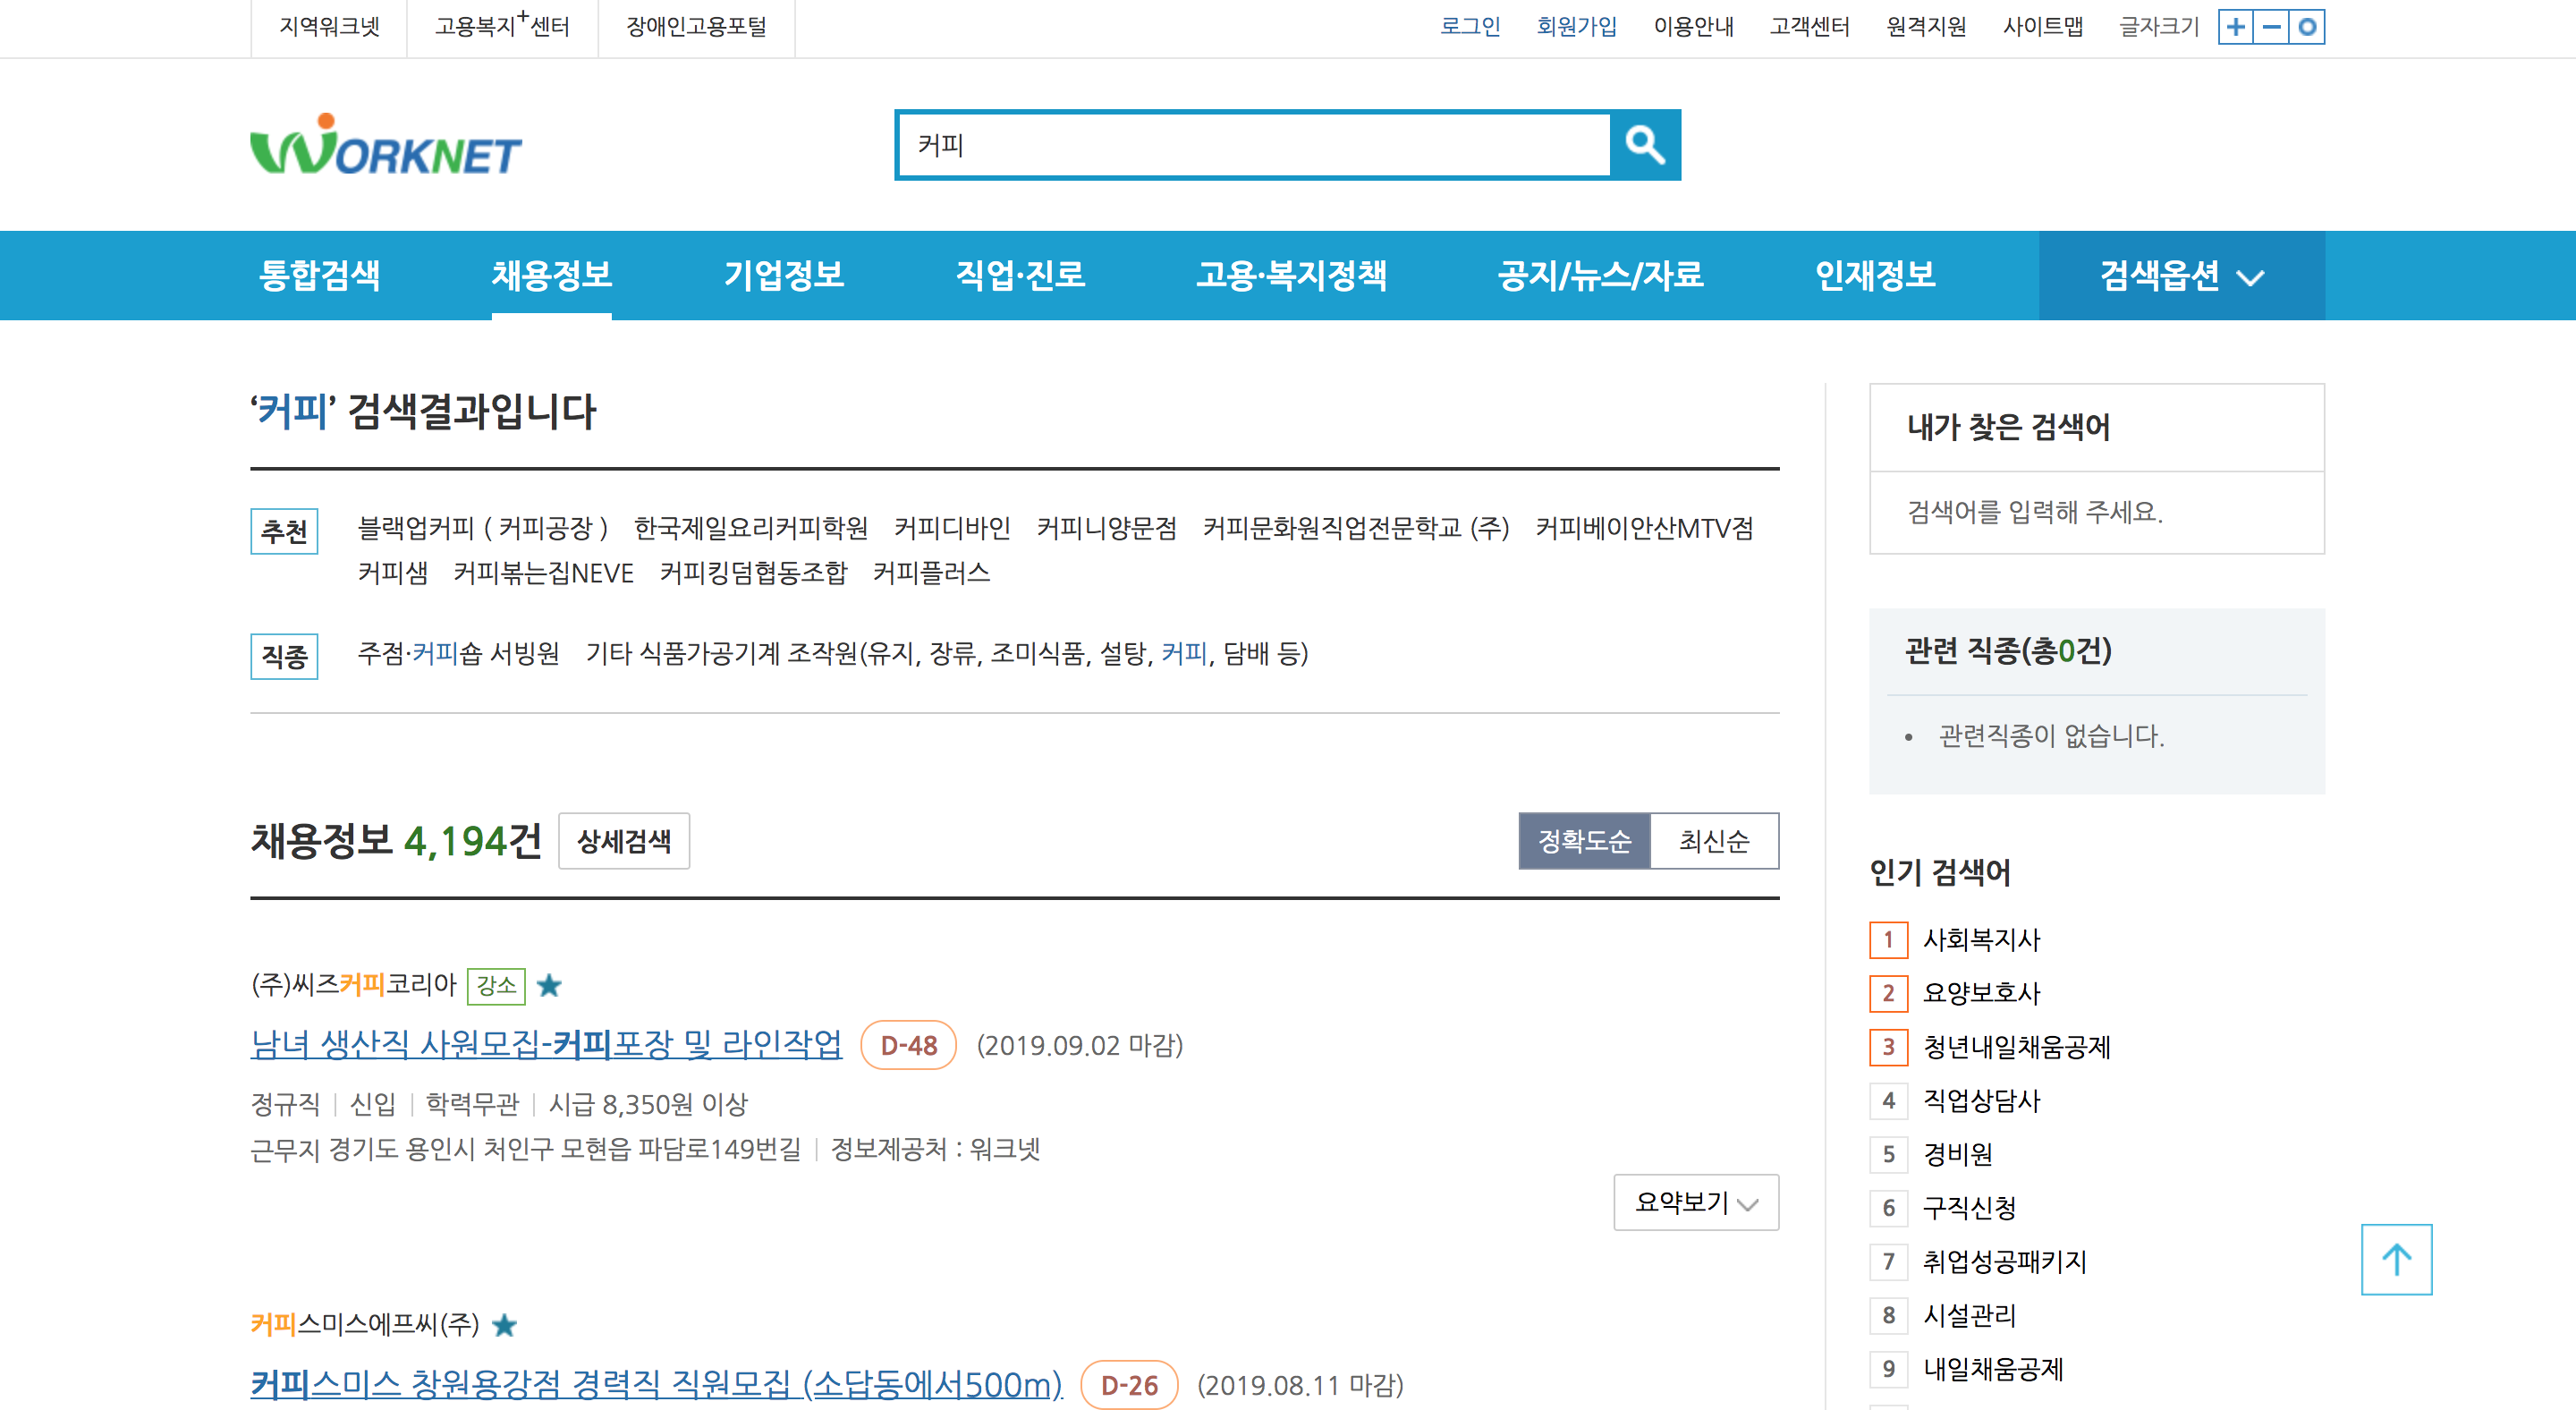Click the magnifying glass search button
Viewport: 2576px width, 1410px height.
[1644, 145]
